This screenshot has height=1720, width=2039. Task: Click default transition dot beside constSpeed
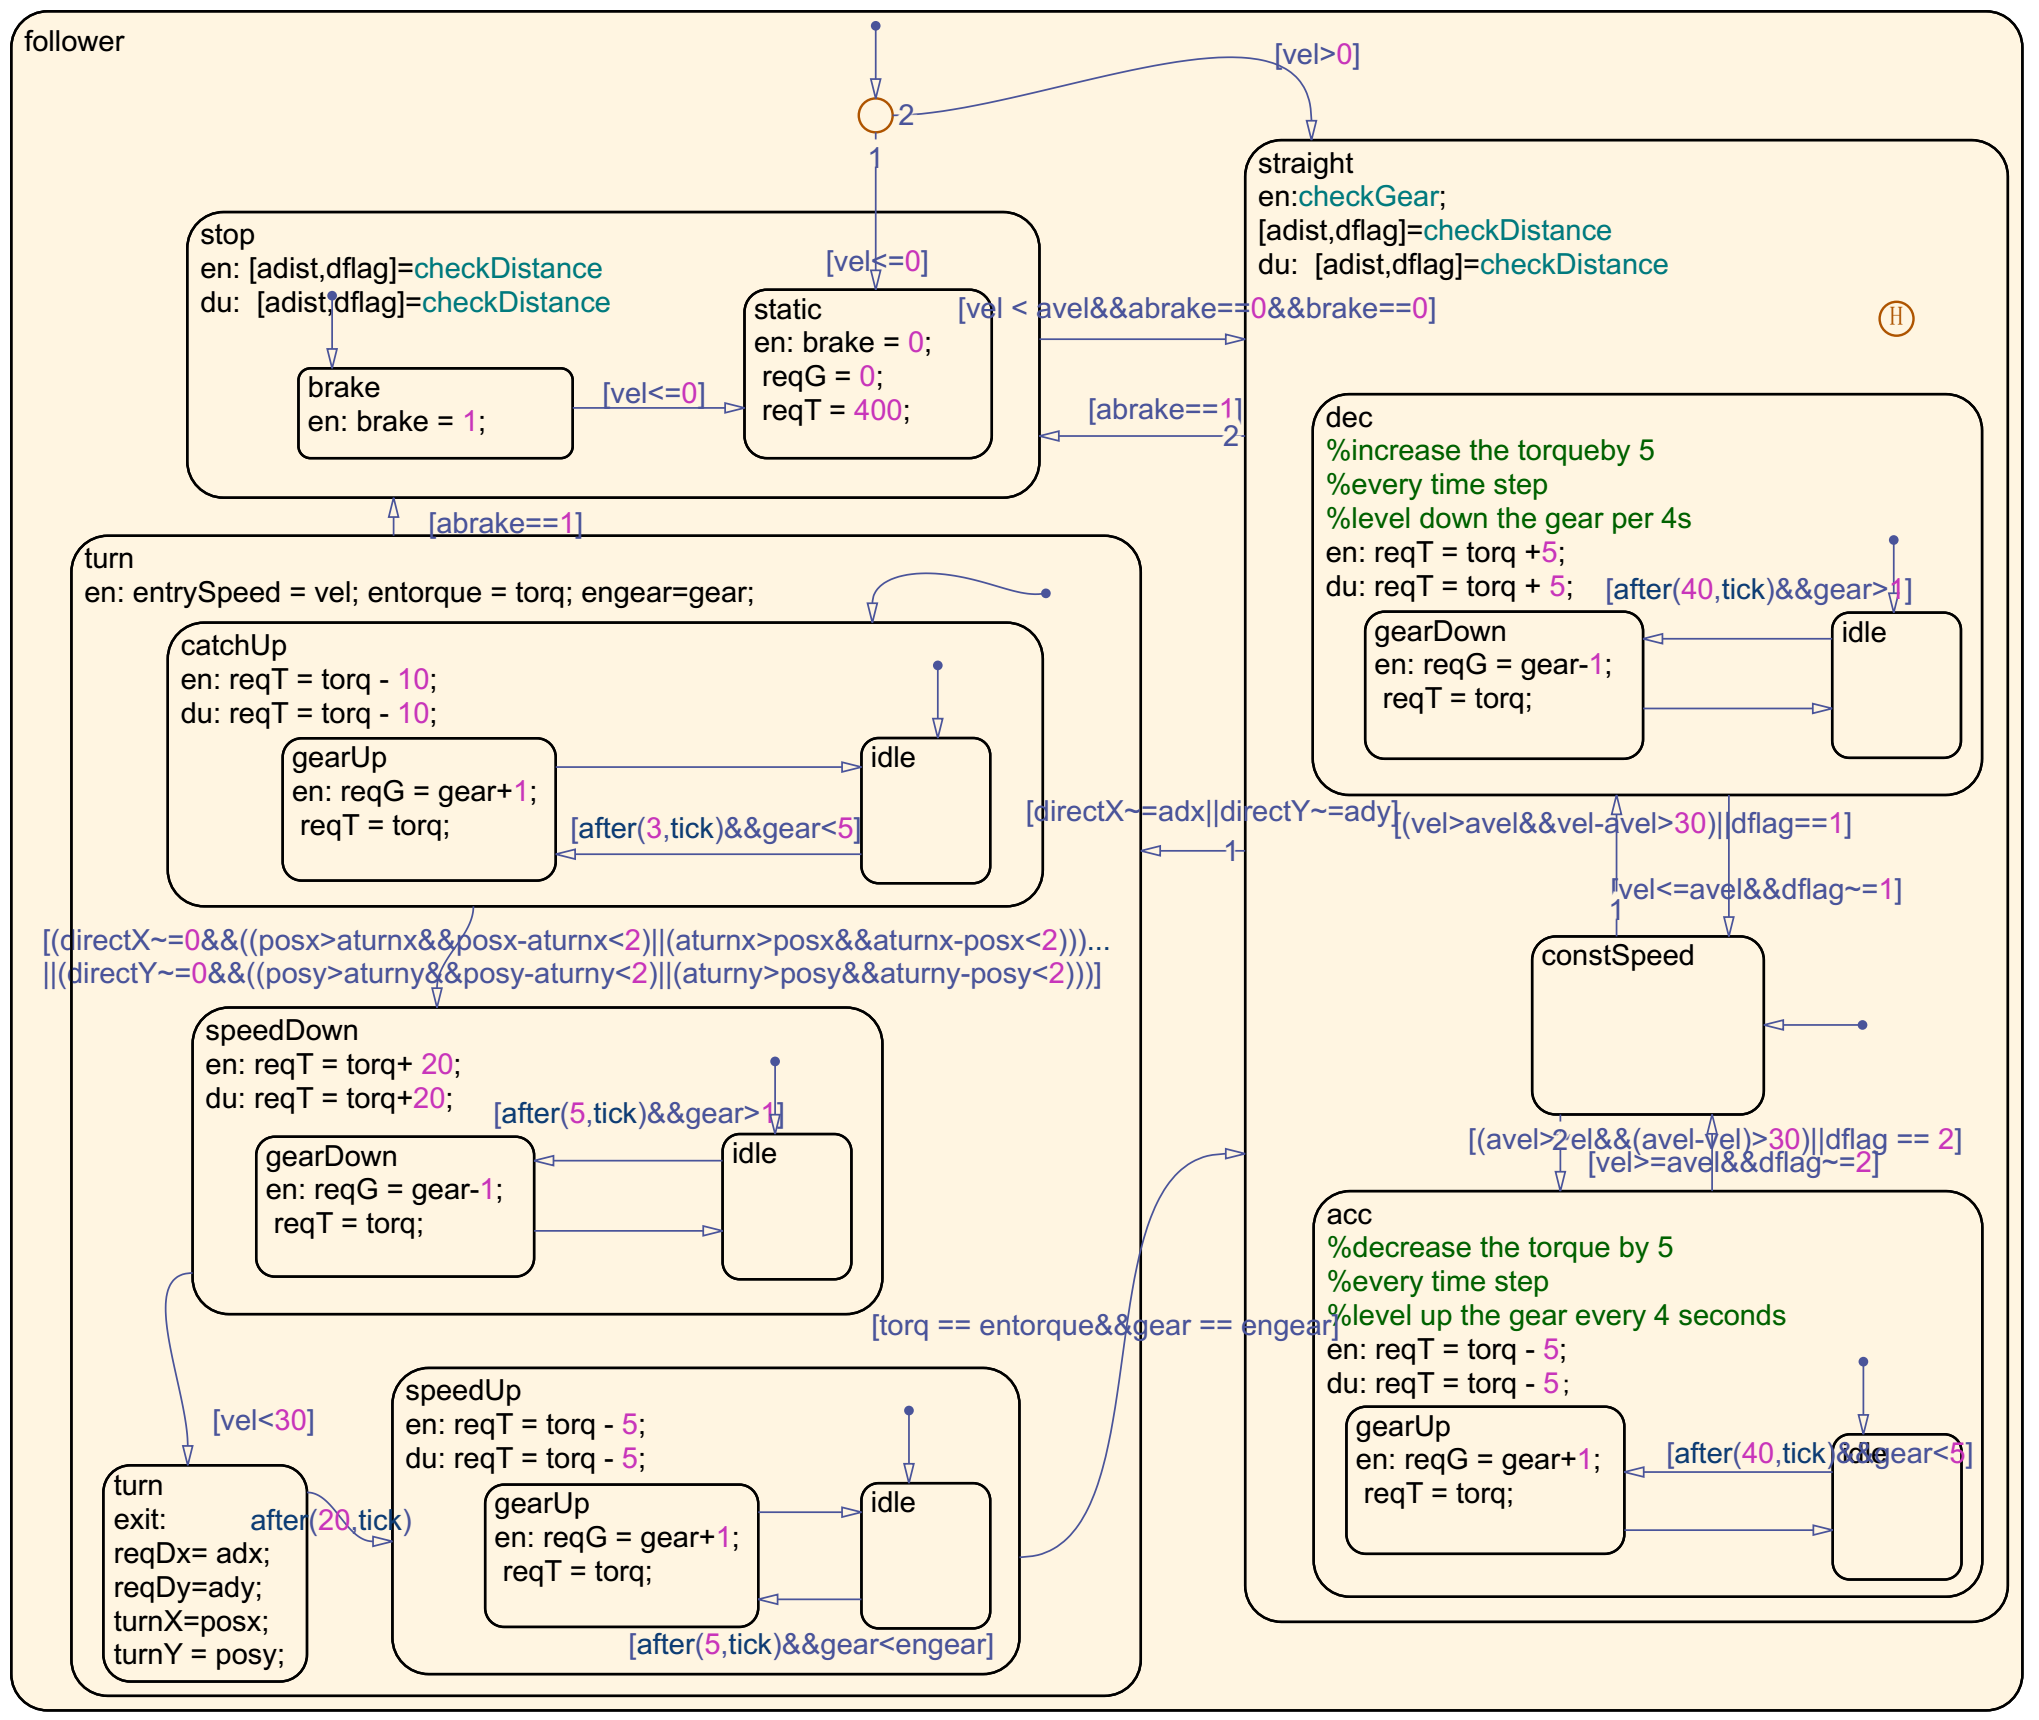(1862, 1025)
